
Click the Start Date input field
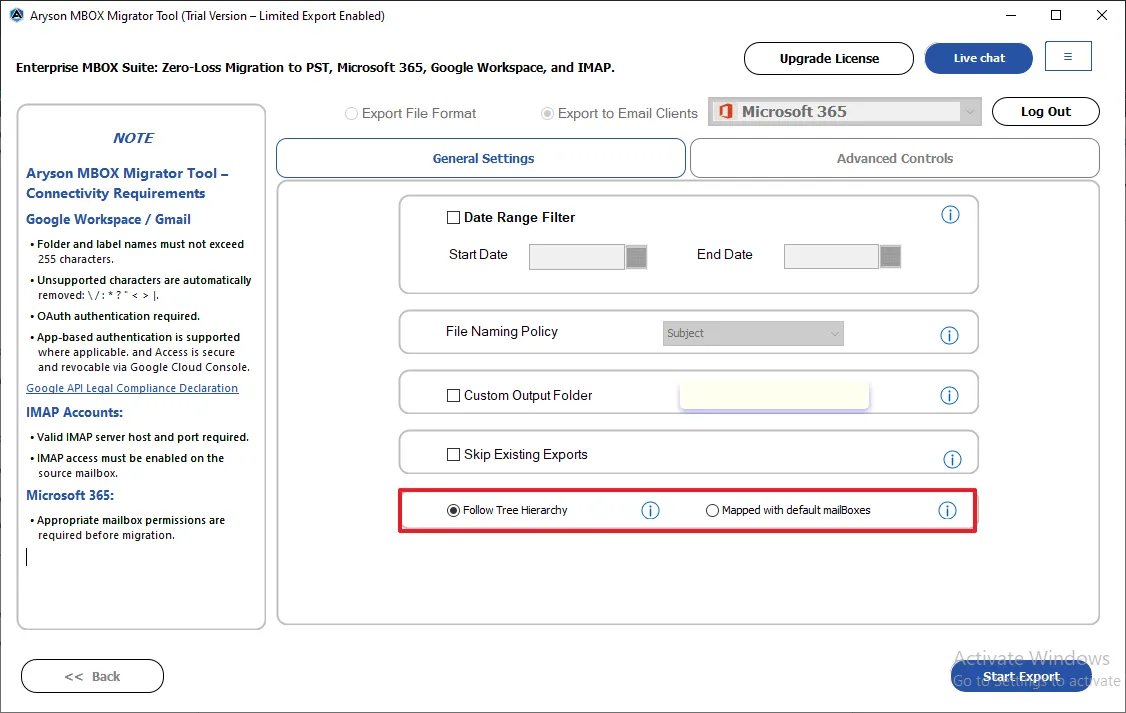tap(577, 257)
